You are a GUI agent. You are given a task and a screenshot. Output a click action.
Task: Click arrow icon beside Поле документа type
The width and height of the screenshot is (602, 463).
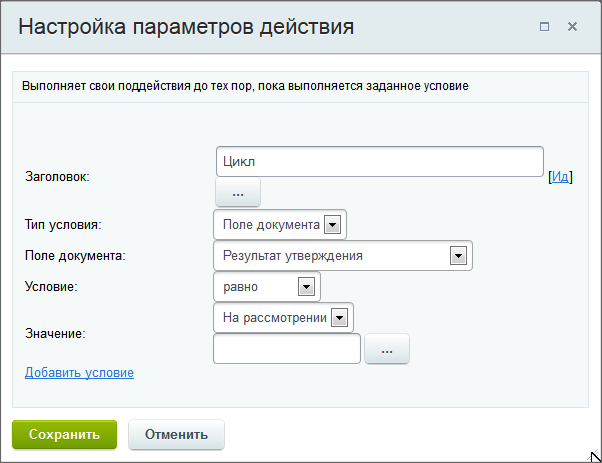pos(332,225)
